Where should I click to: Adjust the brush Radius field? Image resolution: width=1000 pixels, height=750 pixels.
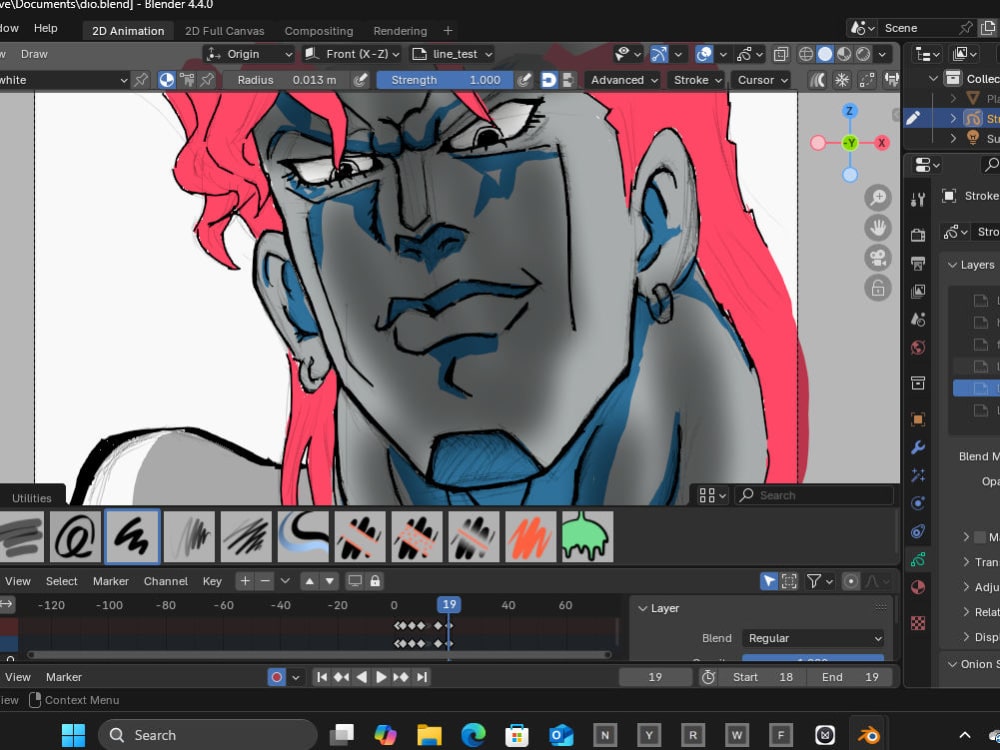[285, 80]
